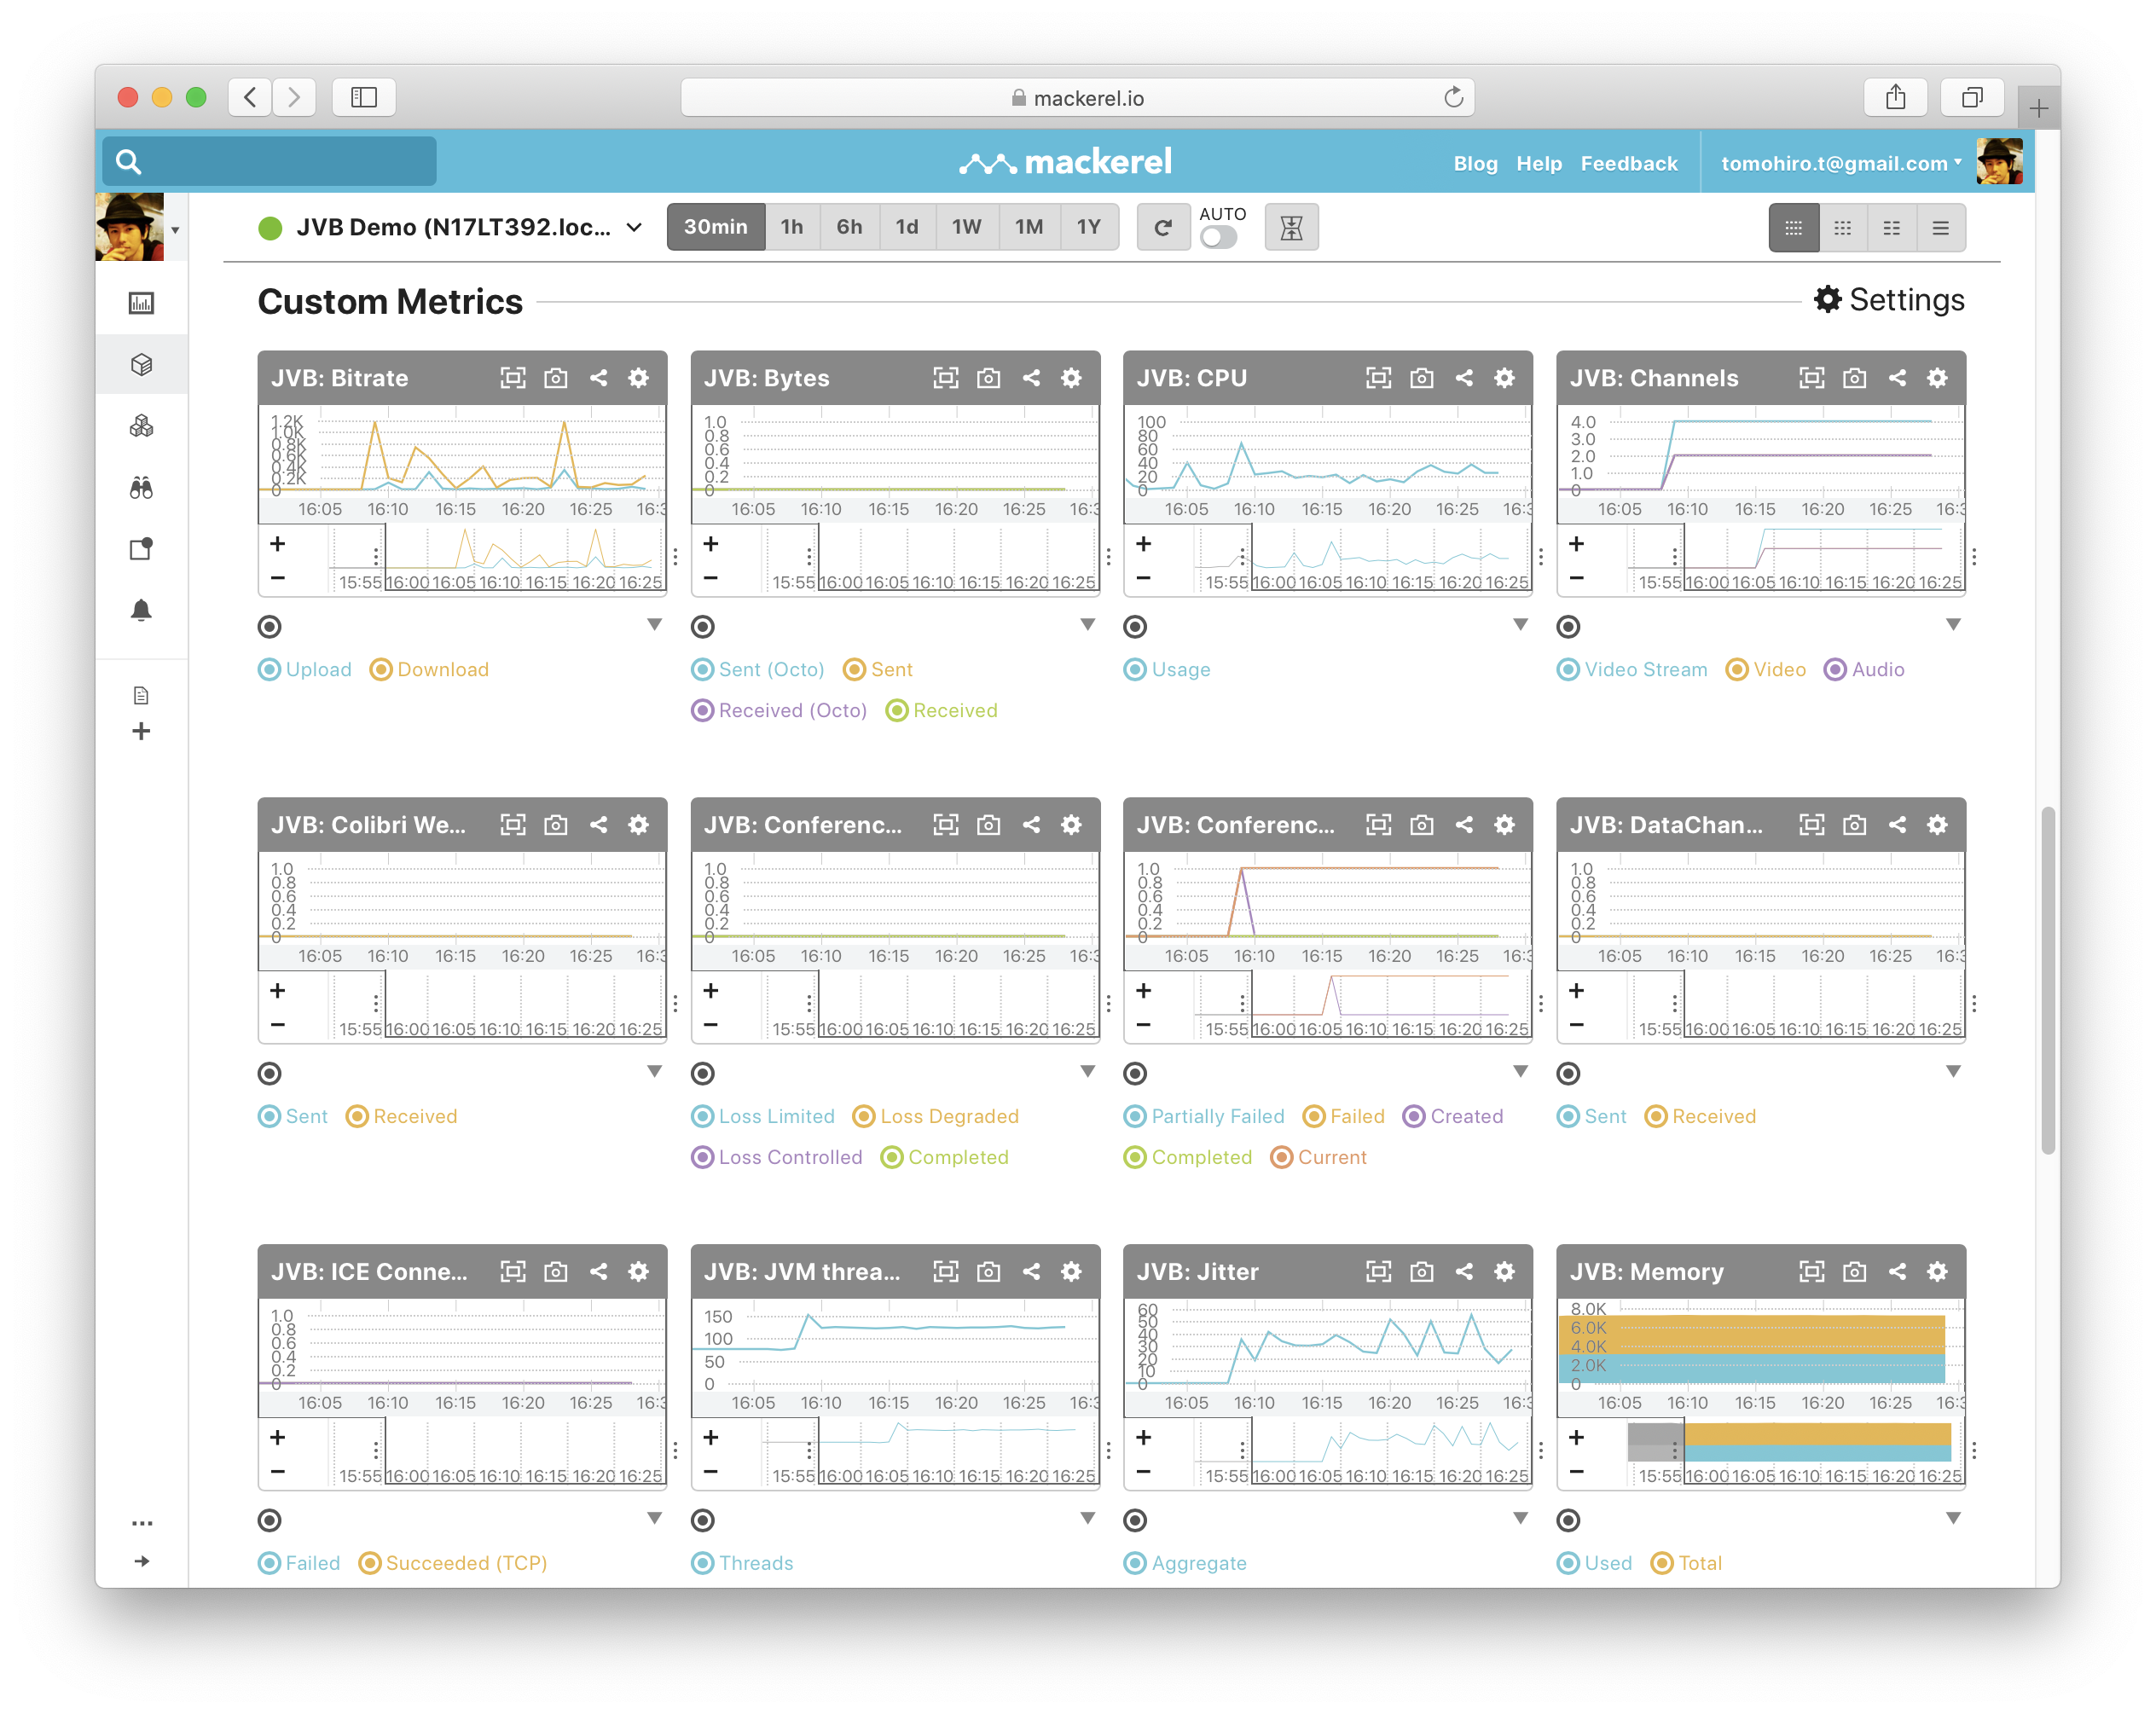This screenshot has width=2156, height=1714.
Task: Click the page vertical scrollbar
Action: [x=2047, y=980]
